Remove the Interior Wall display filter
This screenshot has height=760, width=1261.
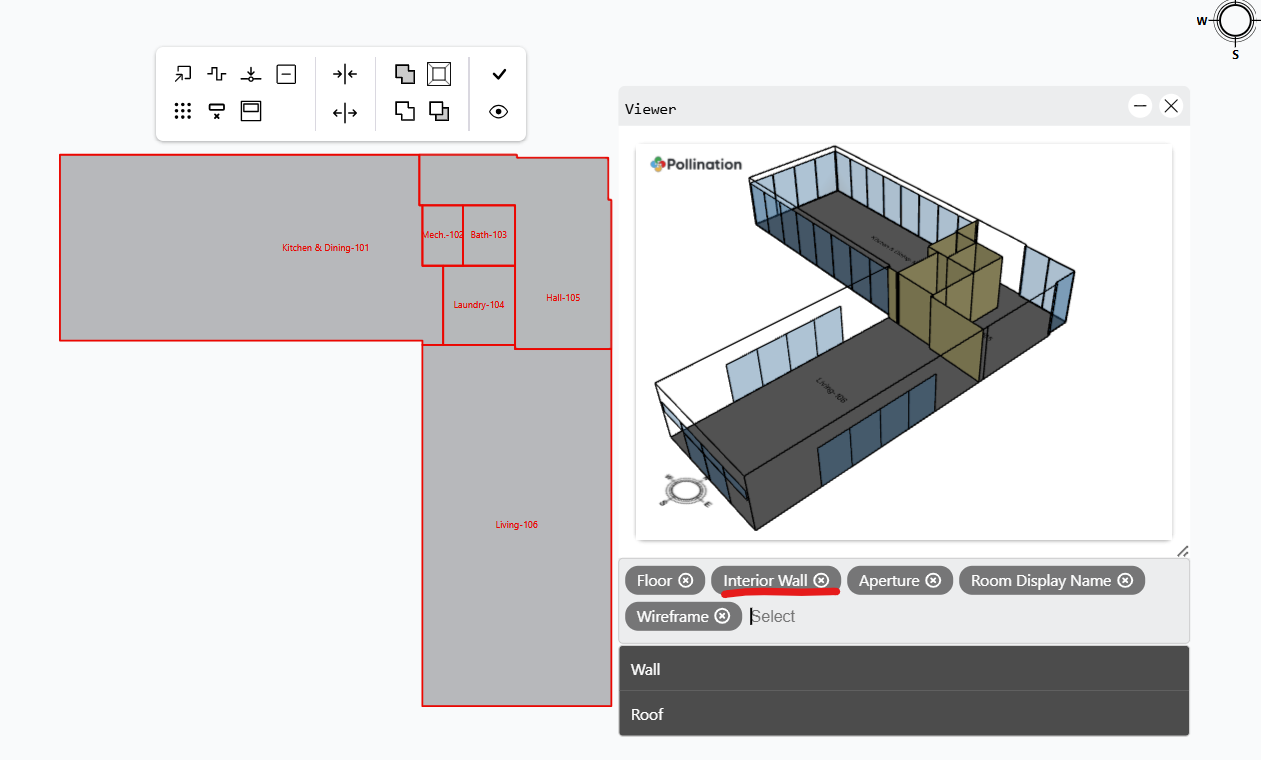coord(821,580)
